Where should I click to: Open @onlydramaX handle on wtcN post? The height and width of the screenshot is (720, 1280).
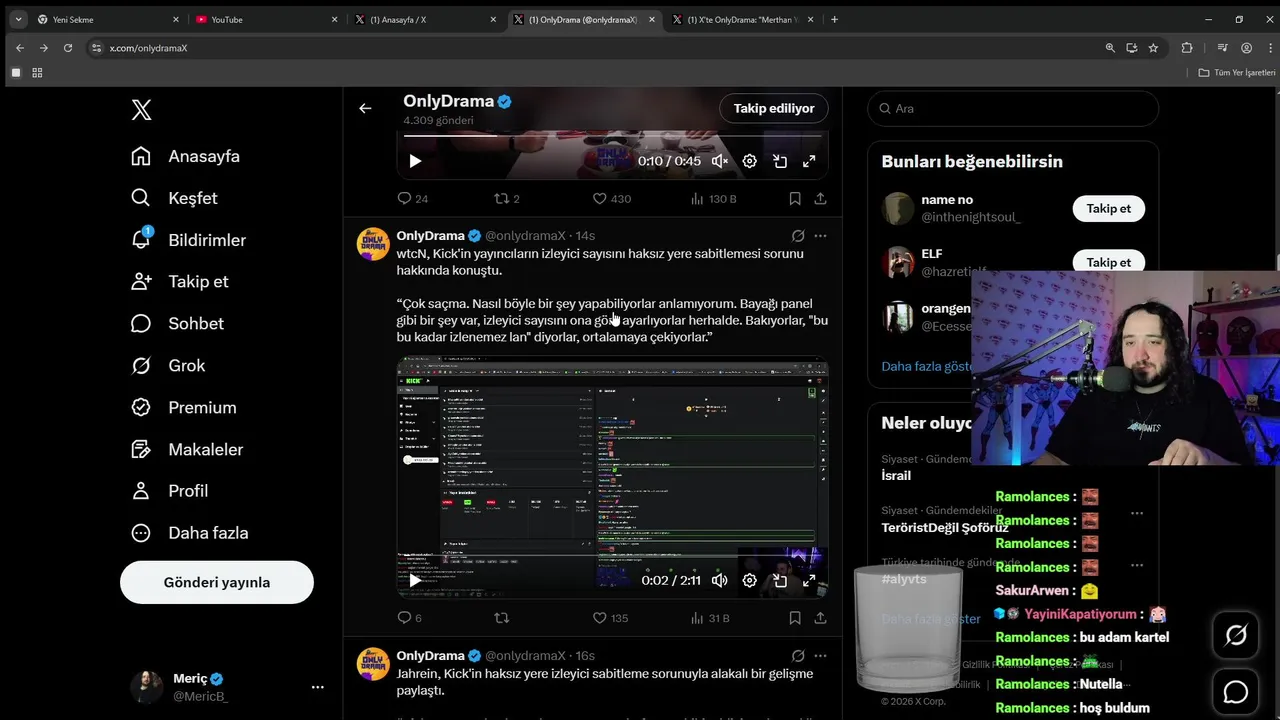[x=526, y=236]
